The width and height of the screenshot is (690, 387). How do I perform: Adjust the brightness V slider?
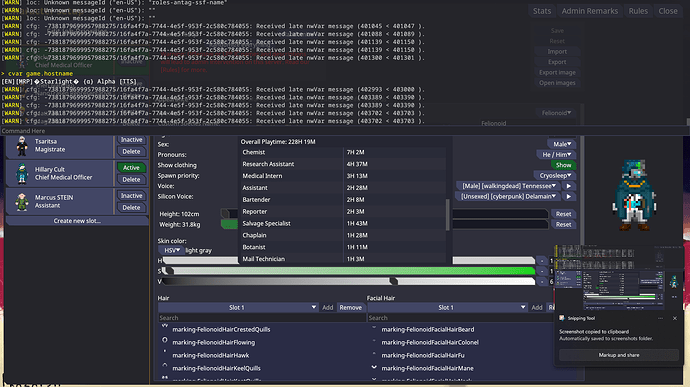pyautogui.click(x=349, y=282)
